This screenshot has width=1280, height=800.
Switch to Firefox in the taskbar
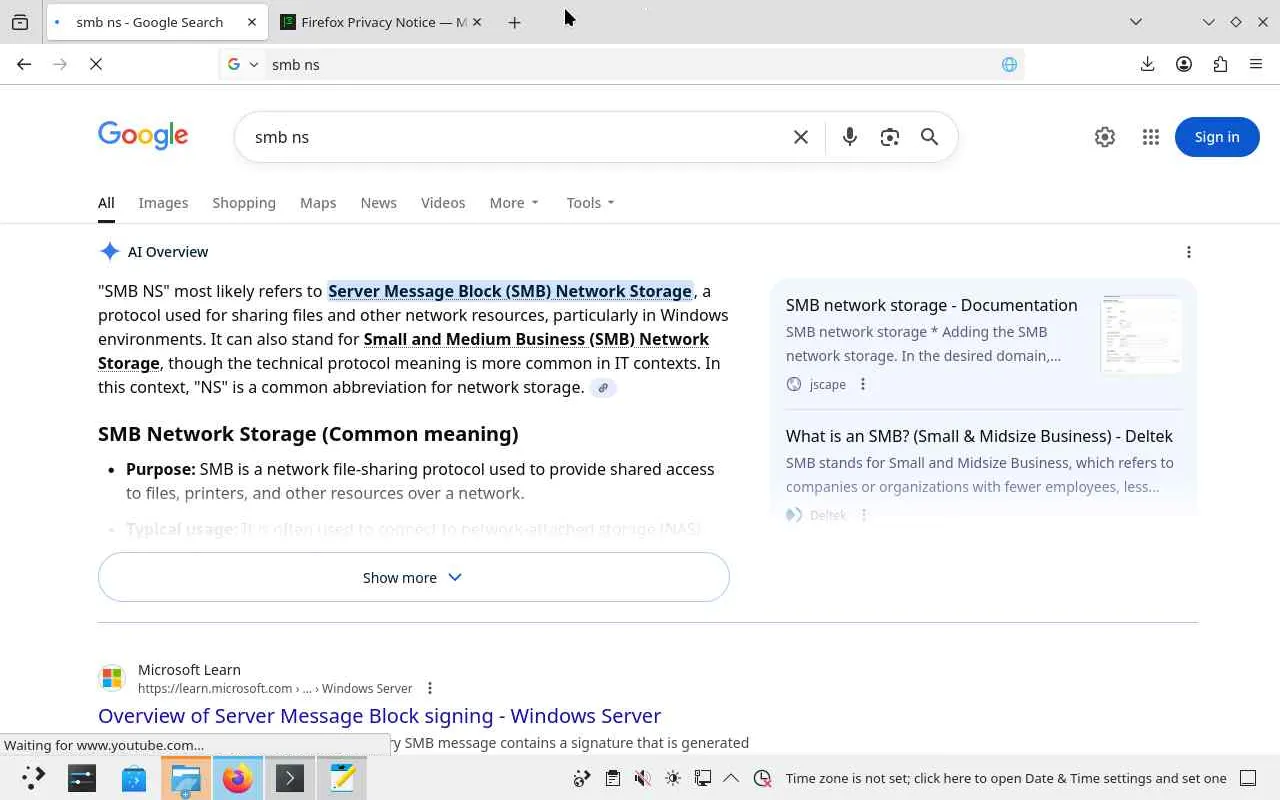pos(238,778)
